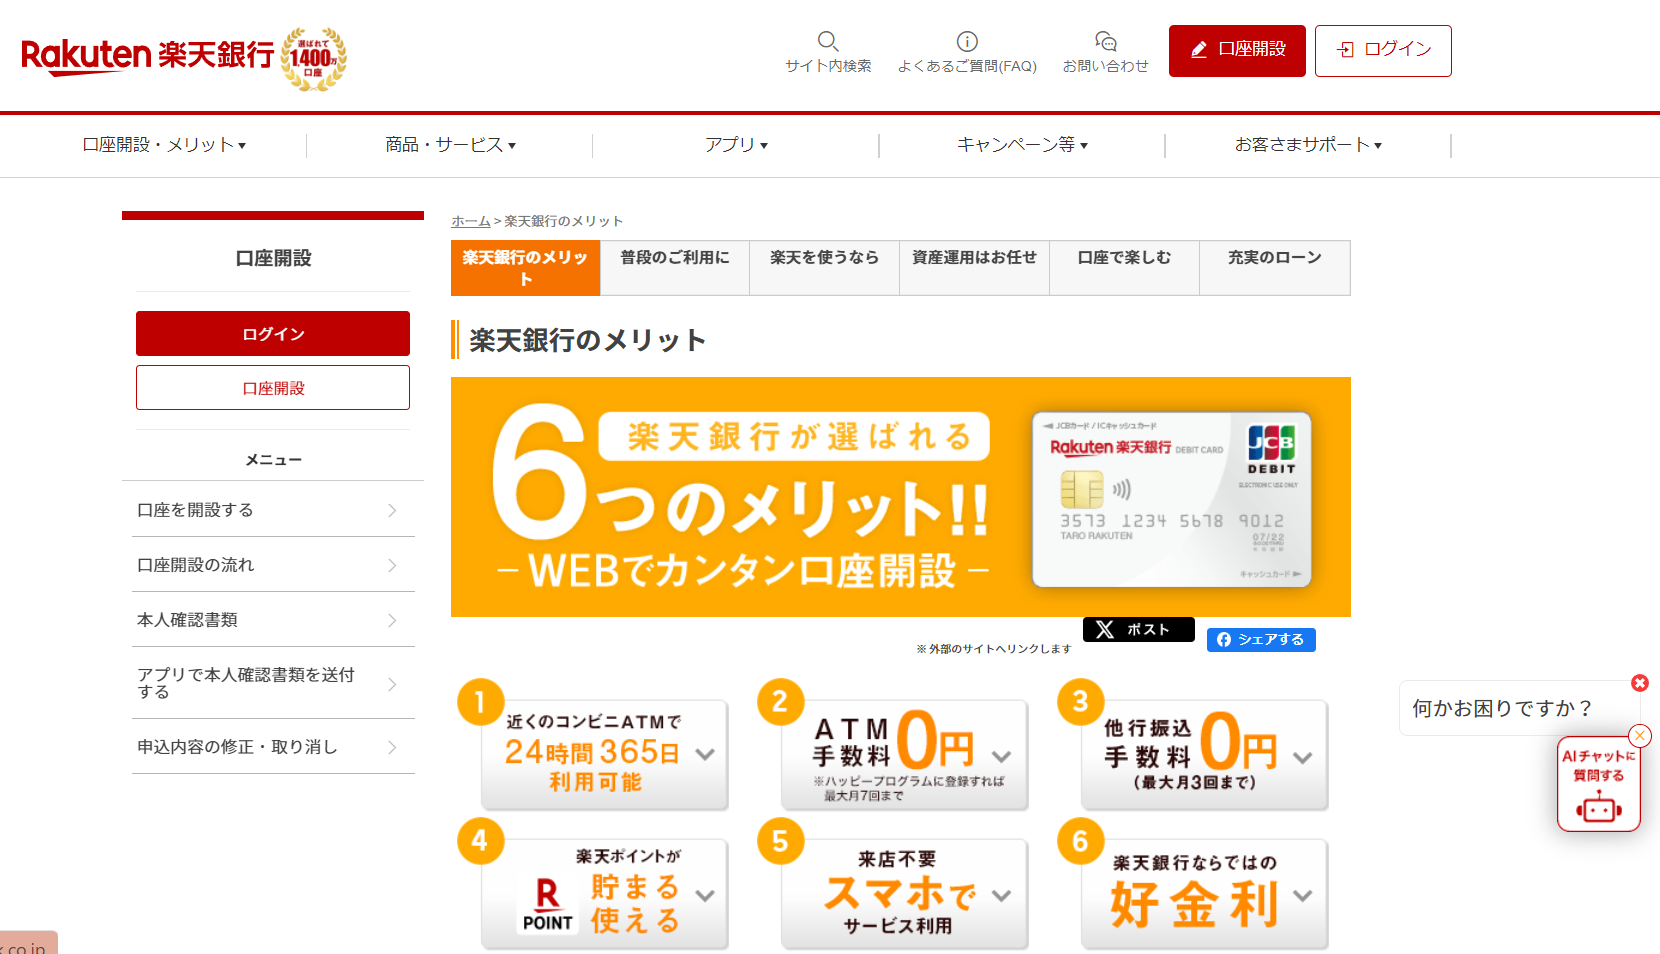Image resolution: width=1660 pixels, height=954 pixels.
Task: Expand merit 3 他行振込手数料0円 card
Action: click(x=1204, y=755)
